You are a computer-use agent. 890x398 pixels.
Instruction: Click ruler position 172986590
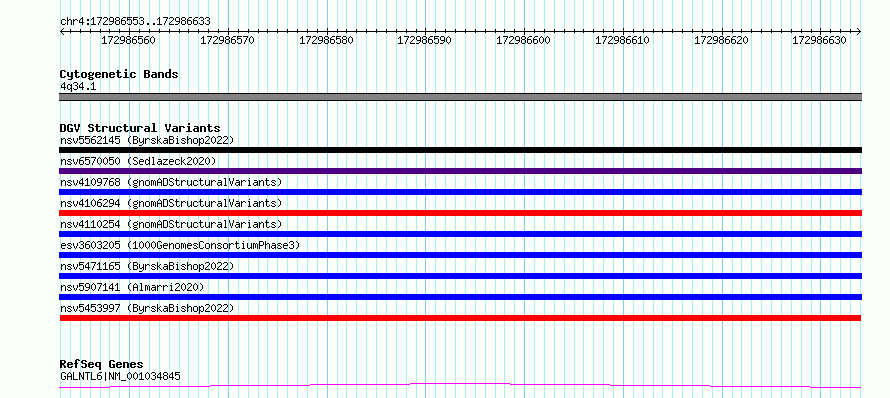[425, 40]
